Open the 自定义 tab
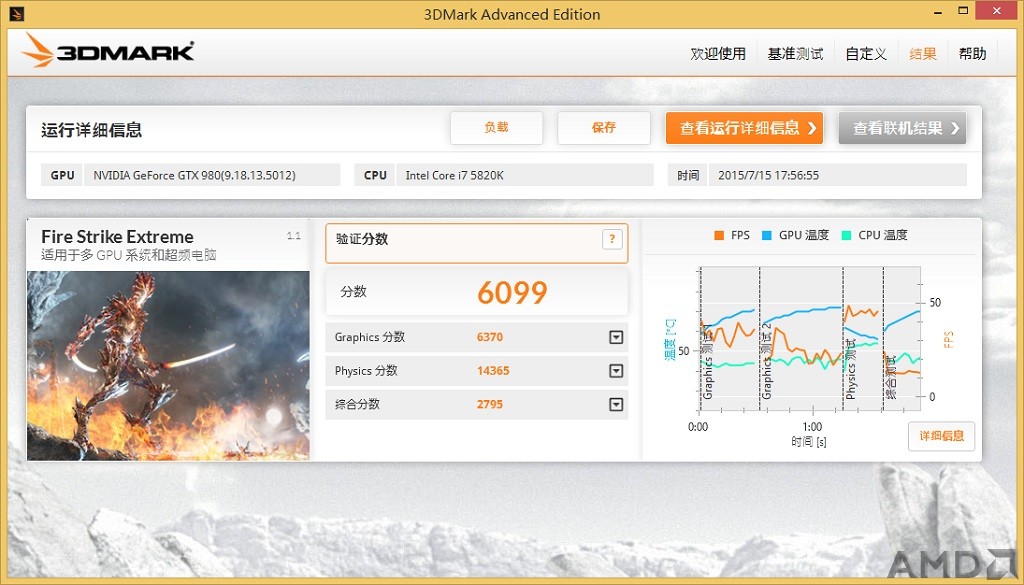This screenshot has height=585, width=1024. (x=866, y=54)
